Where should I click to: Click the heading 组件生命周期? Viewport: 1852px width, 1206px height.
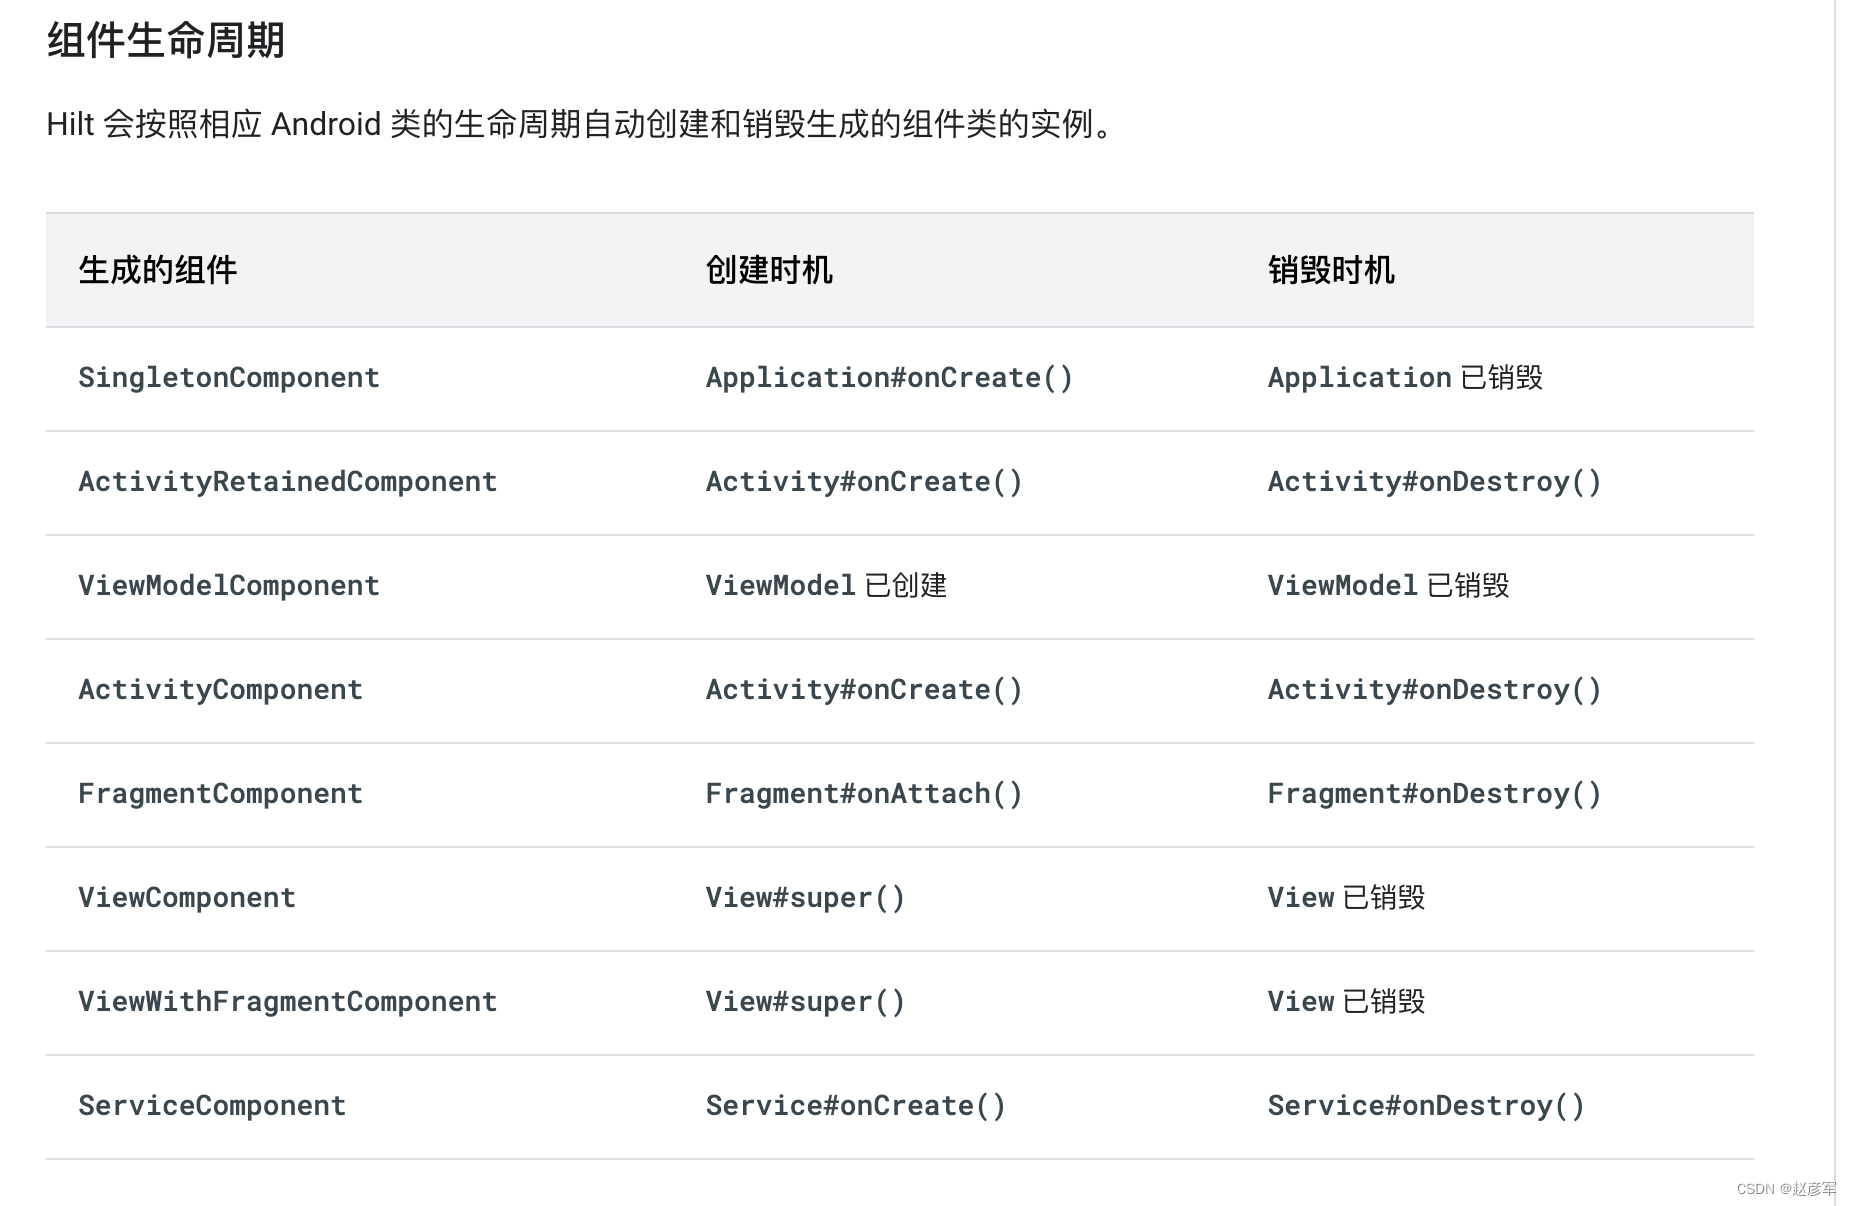coord(166,41)
